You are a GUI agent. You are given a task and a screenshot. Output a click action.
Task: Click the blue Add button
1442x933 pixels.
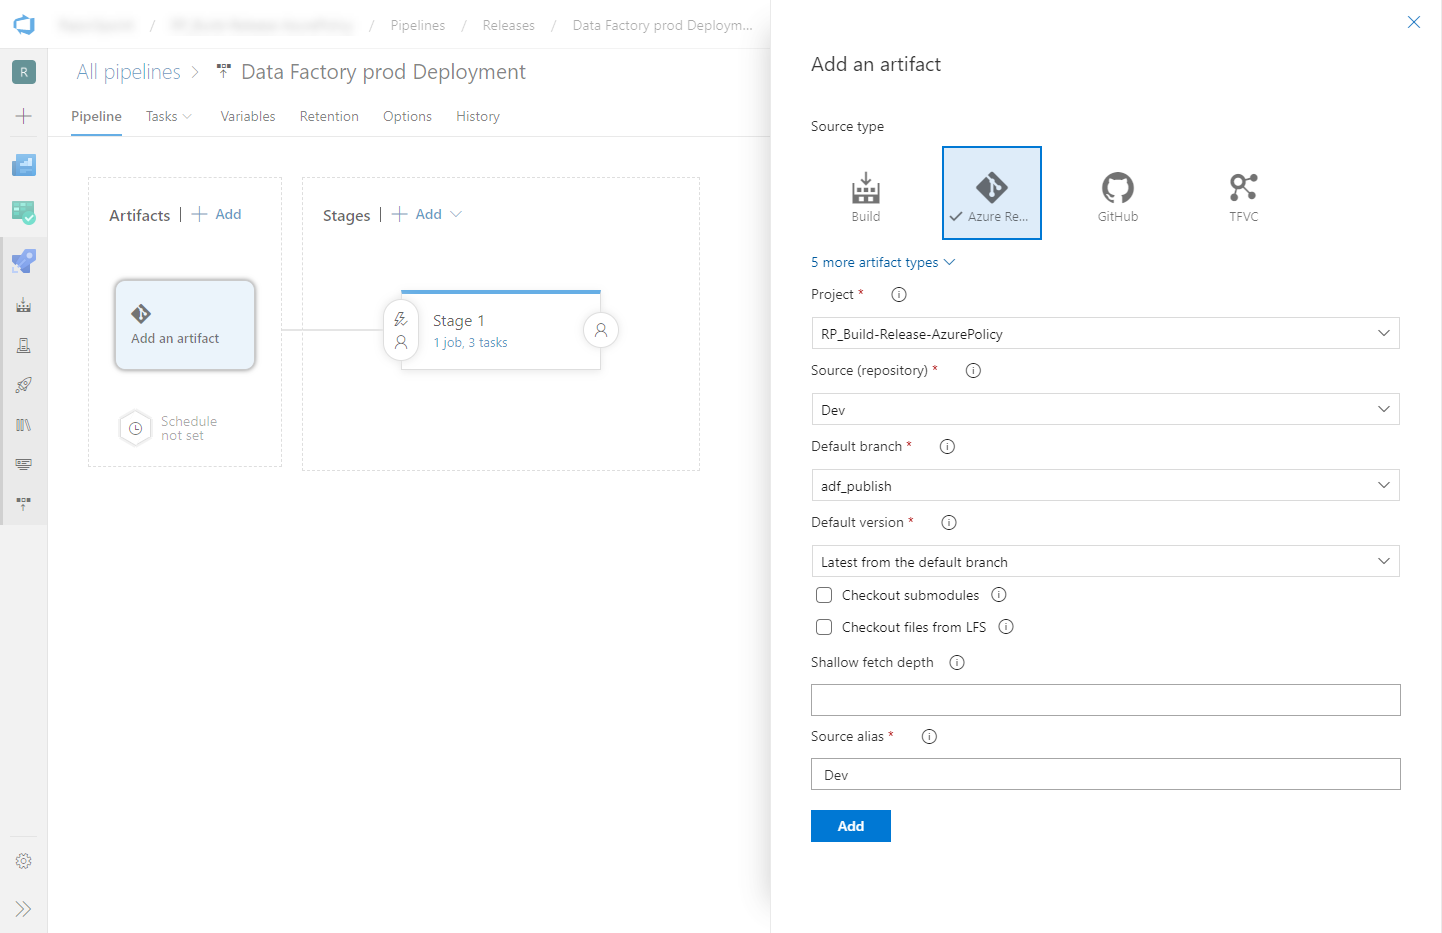pos(851,826)
